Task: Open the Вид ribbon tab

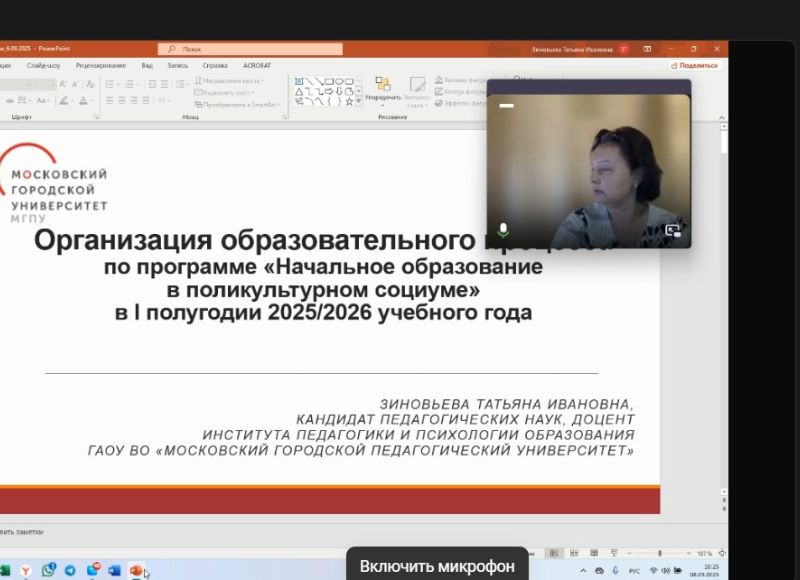Action: coord(147,65)
